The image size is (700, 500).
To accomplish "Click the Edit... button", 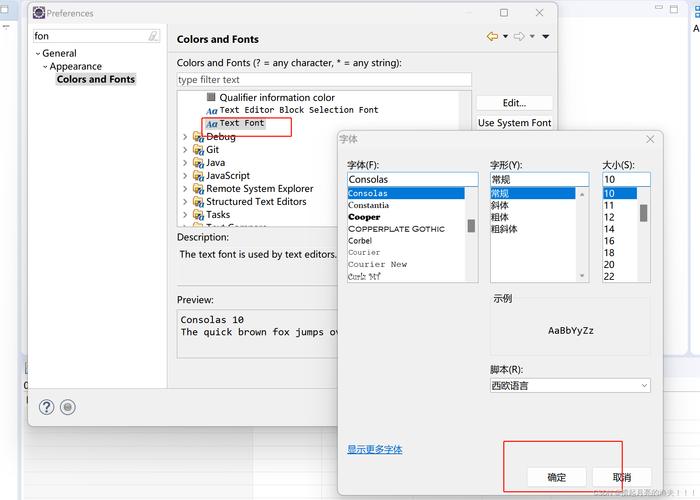I will click(x=514, y=103).
